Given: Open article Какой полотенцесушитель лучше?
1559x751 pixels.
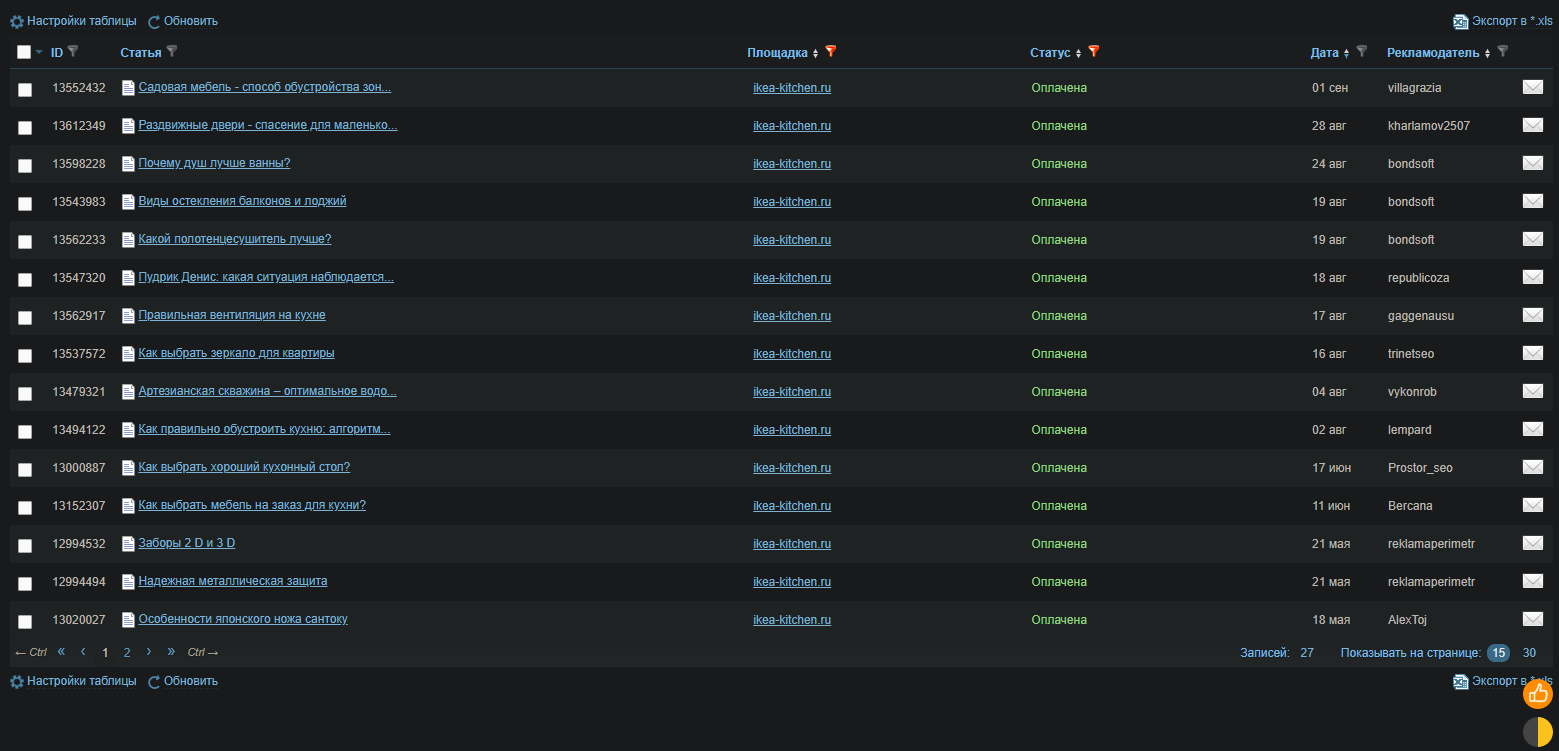Looking at the screenshot, I should (235, 239).
